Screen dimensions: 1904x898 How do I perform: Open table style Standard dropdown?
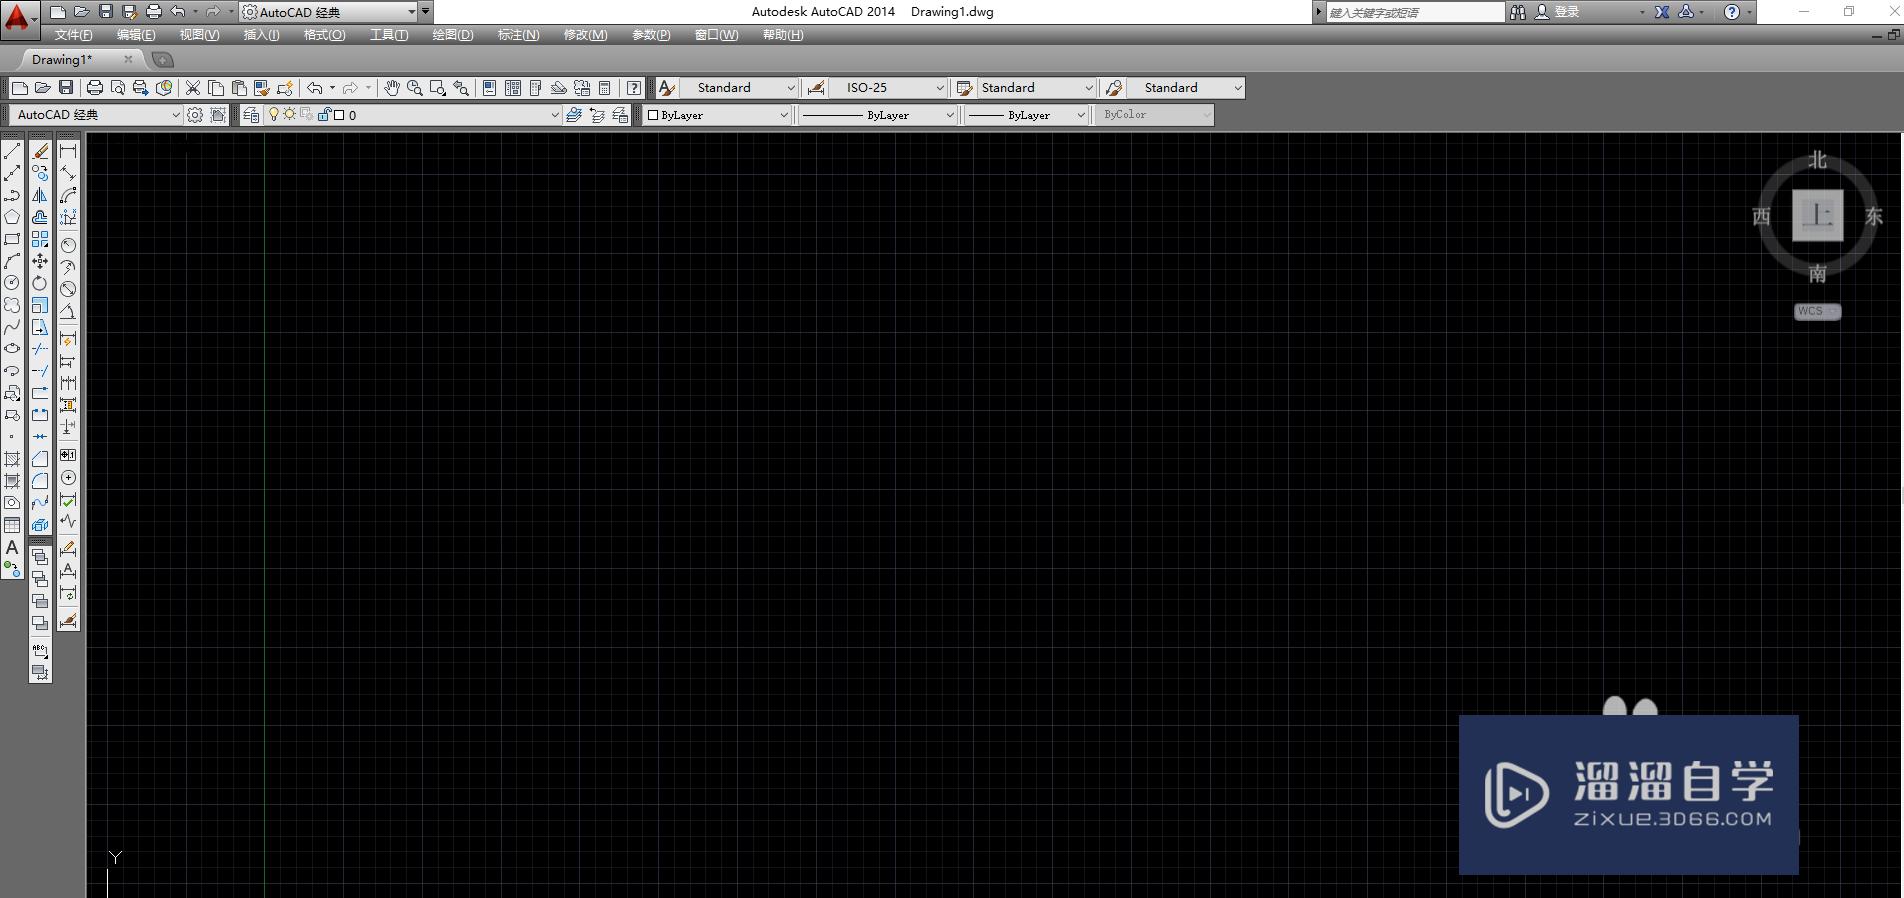[x=1037, y=88]
